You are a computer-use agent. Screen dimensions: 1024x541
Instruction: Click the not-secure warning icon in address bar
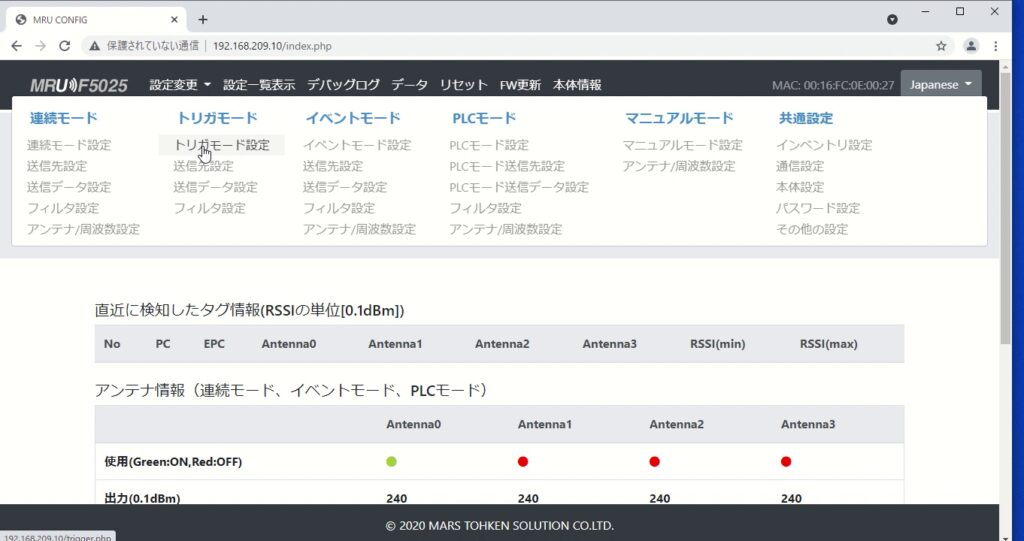pyautogui.click(x=95, y=46)
